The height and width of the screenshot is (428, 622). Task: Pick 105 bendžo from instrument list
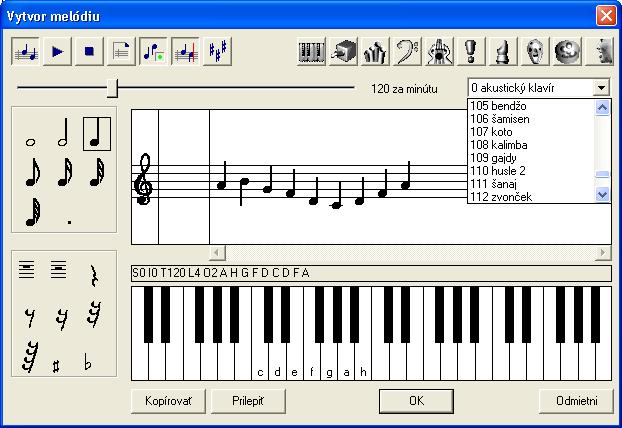pos(532,106)
